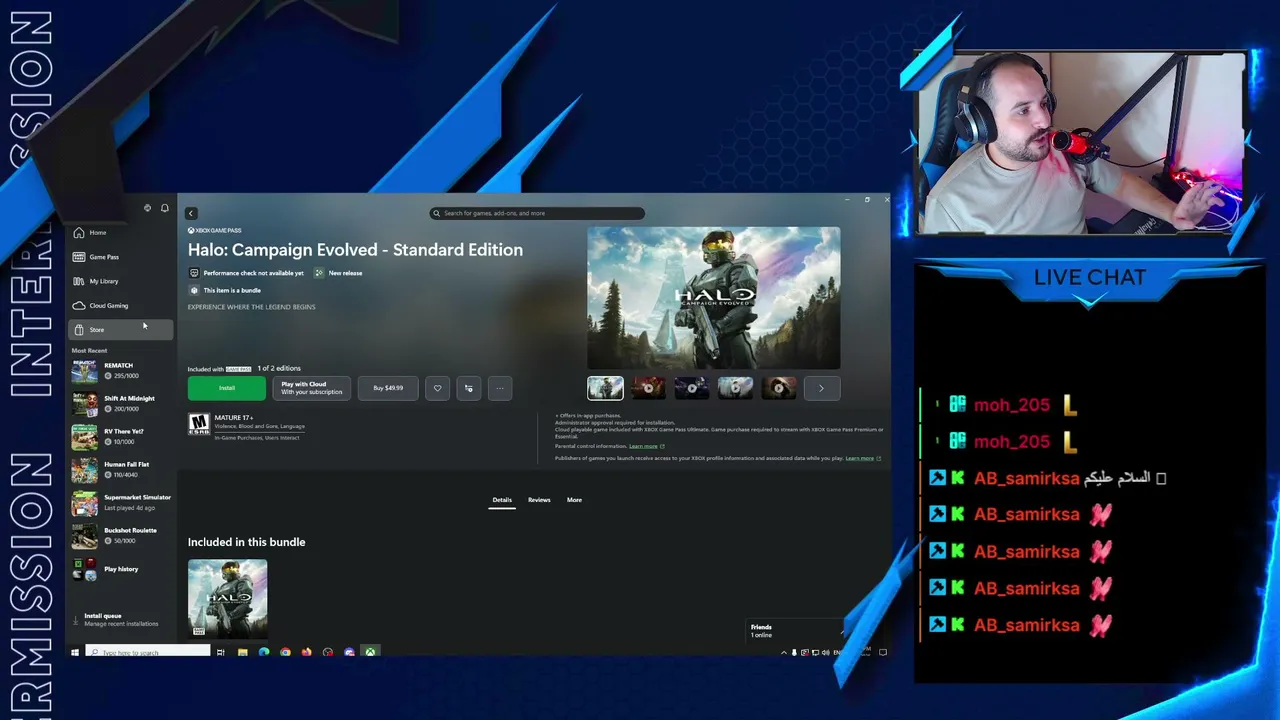Play the third media thumbnail video
This screenshot has height=720, width=1280.
692,388
